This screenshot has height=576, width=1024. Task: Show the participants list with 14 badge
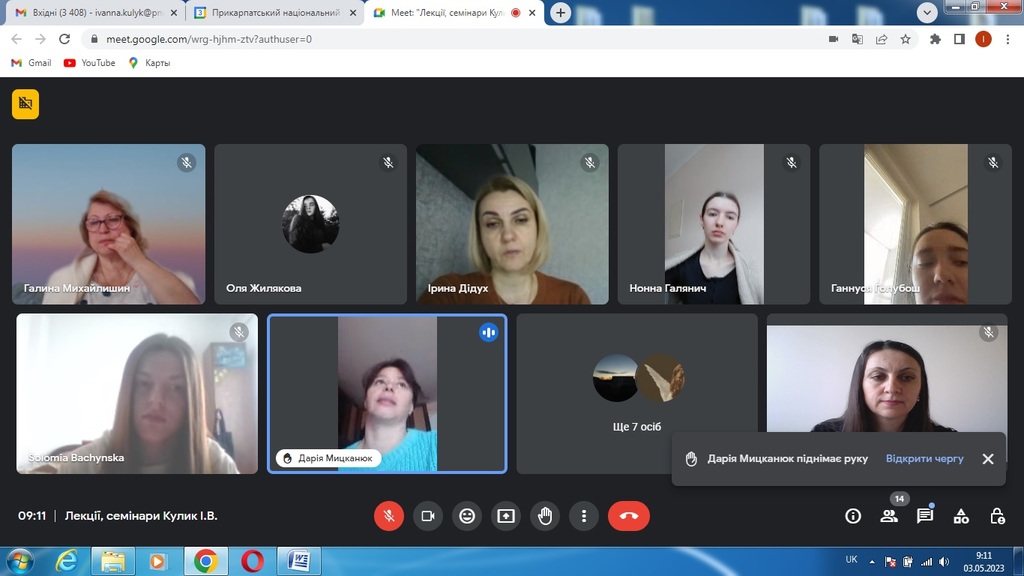tap(889, 516)
